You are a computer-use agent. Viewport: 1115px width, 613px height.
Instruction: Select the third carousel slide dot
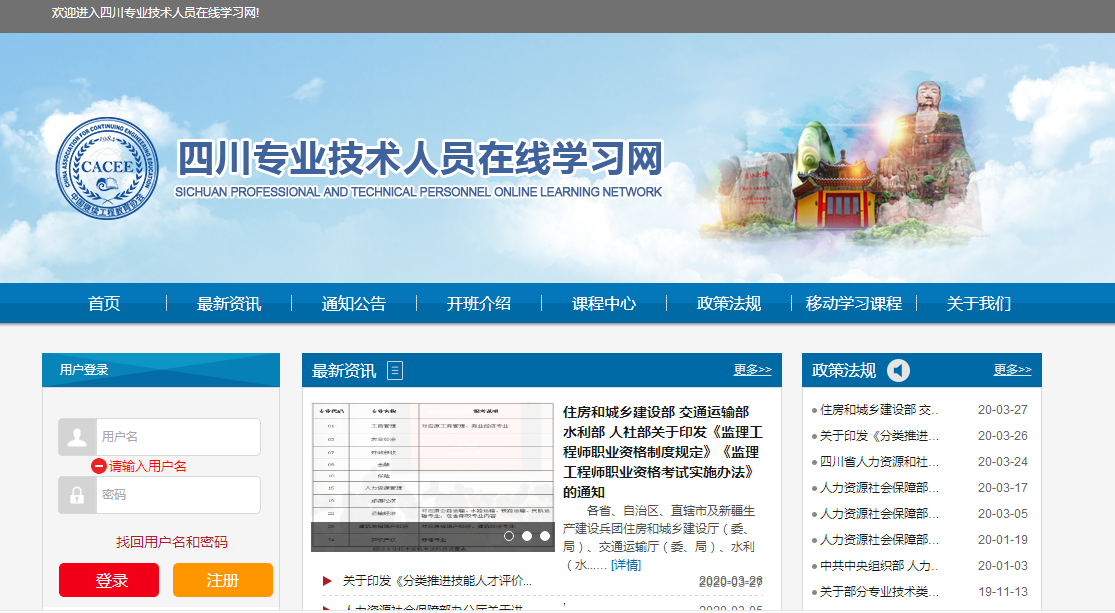tap(545, 536)
